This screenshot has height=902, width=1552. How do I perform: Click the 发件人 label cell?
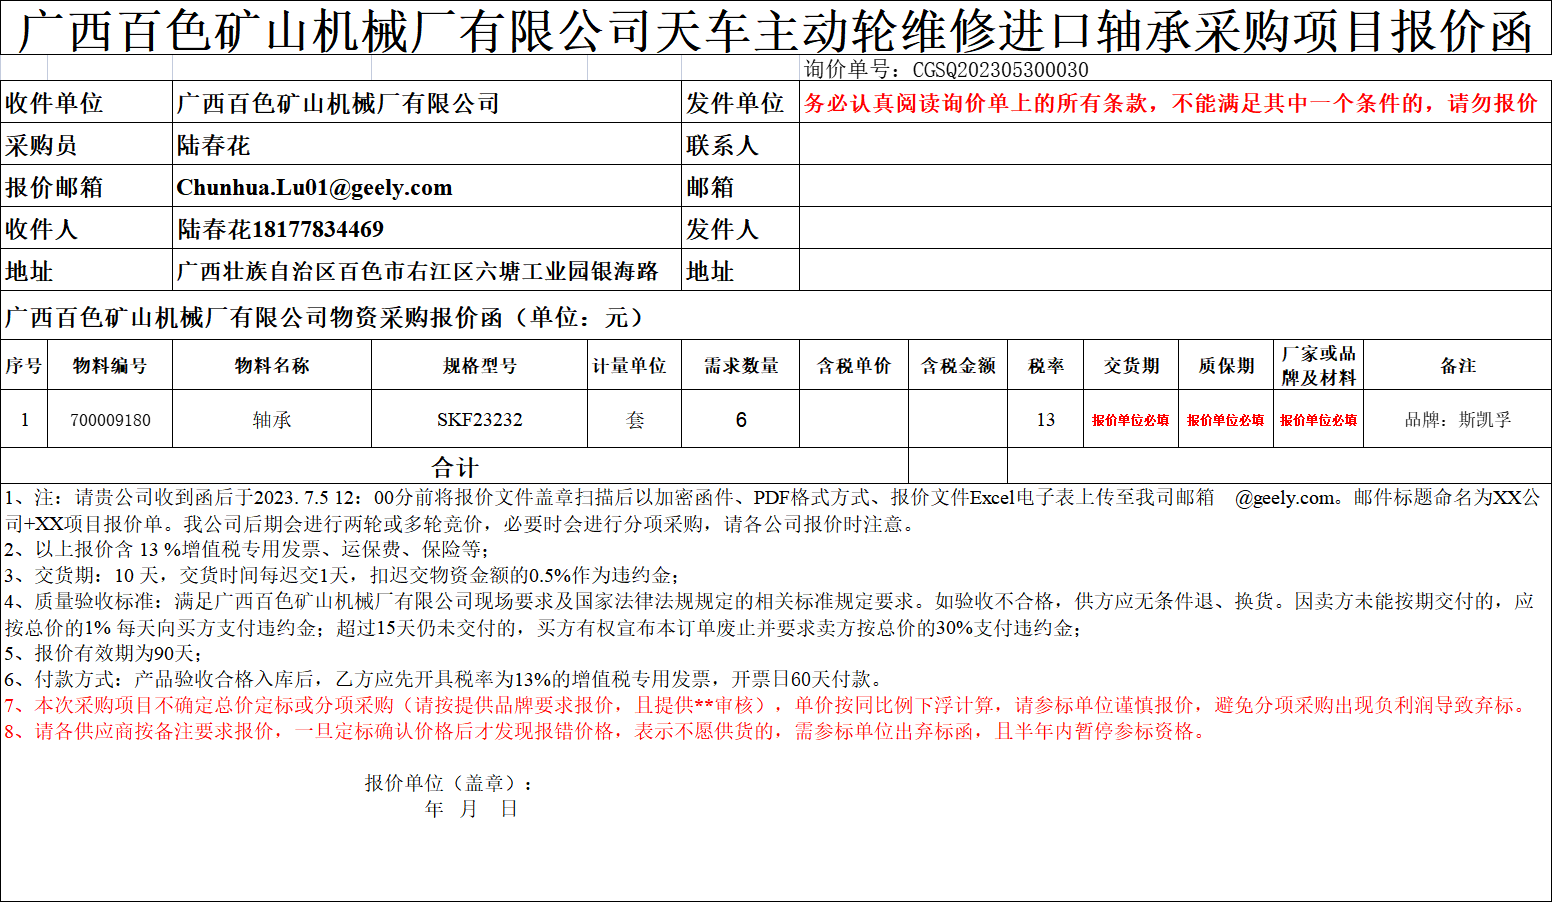[740, 229]
